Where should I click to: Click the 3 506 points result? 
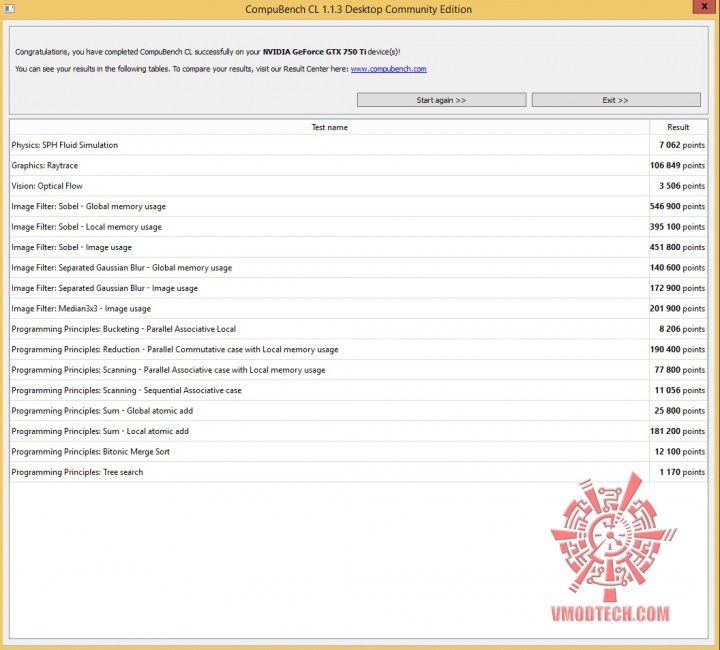[x=682, y=186]
